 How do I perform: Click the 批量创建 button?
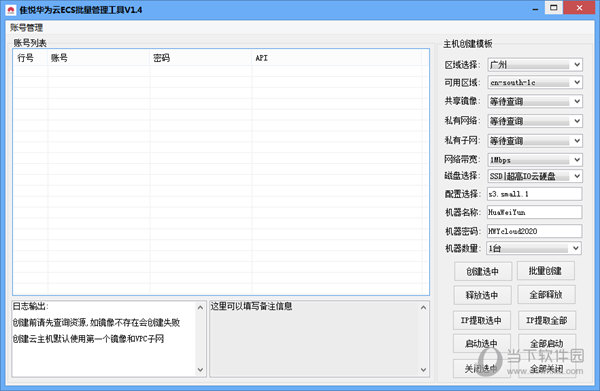(546, 271)
